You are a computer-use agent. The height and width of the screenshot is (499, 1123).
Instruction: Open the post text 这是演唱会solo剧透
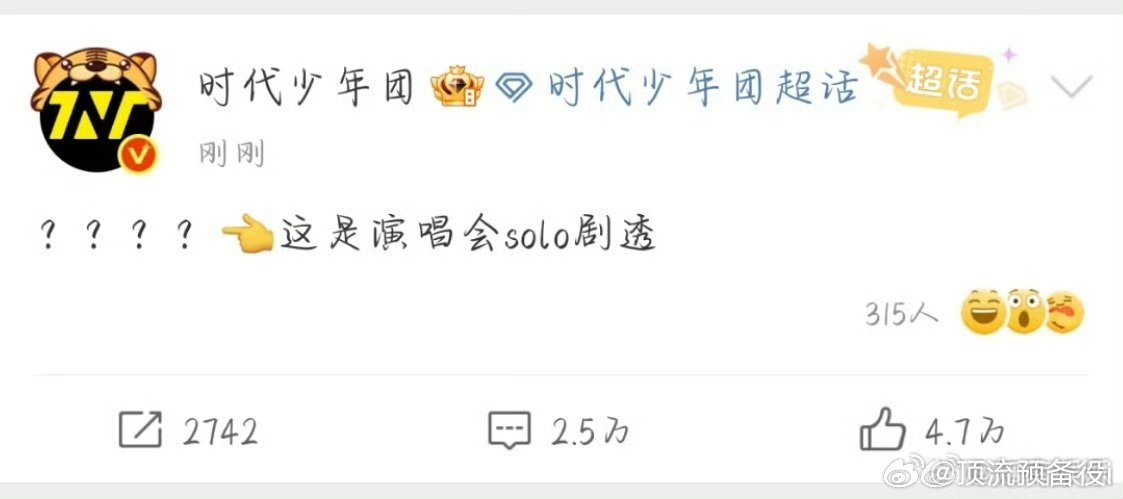tap(468, 236)
